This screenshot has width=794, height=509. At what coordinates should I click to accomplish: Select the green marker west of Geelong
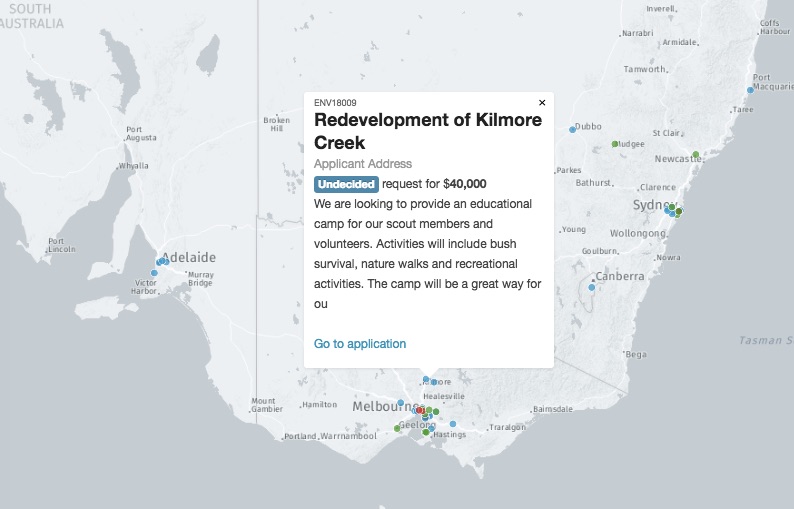(x=397, y=428)
